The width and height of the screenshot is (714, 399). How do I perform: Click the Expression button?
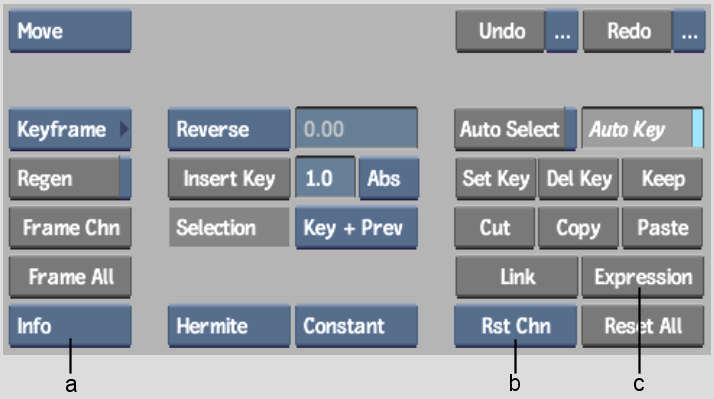tap(643, 276)
